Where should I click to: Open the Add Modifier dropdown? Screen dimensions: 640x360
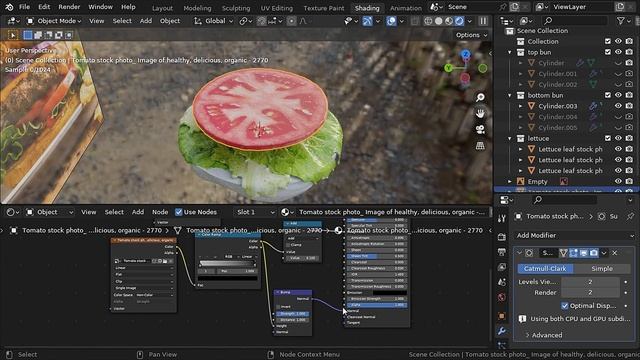575,236
